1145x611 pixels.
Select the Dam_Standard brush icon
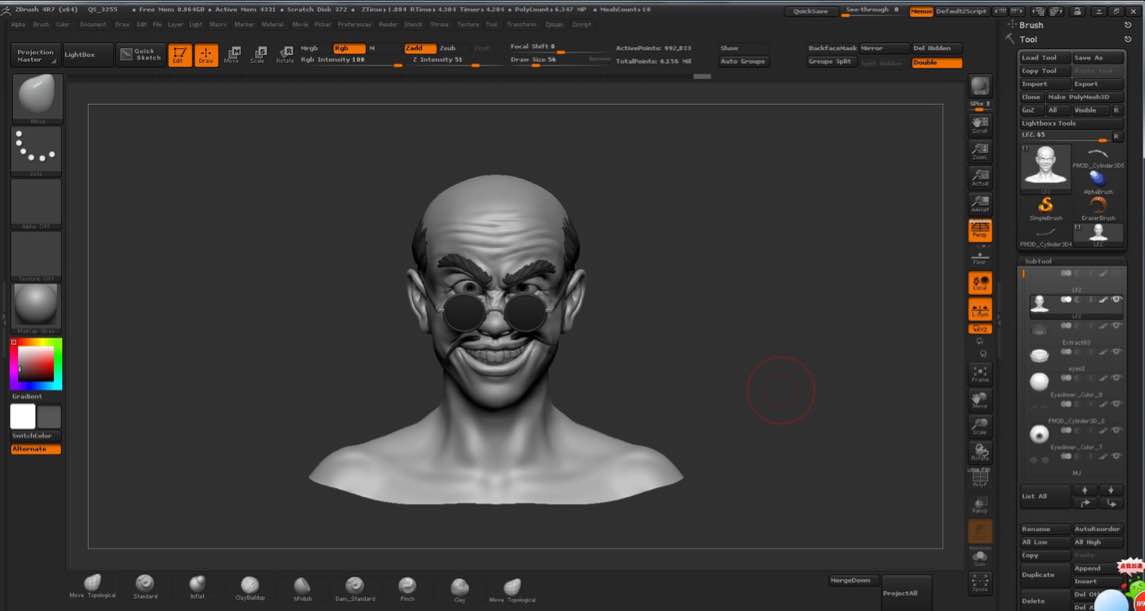pyautogui.click(x=354, y=586)
